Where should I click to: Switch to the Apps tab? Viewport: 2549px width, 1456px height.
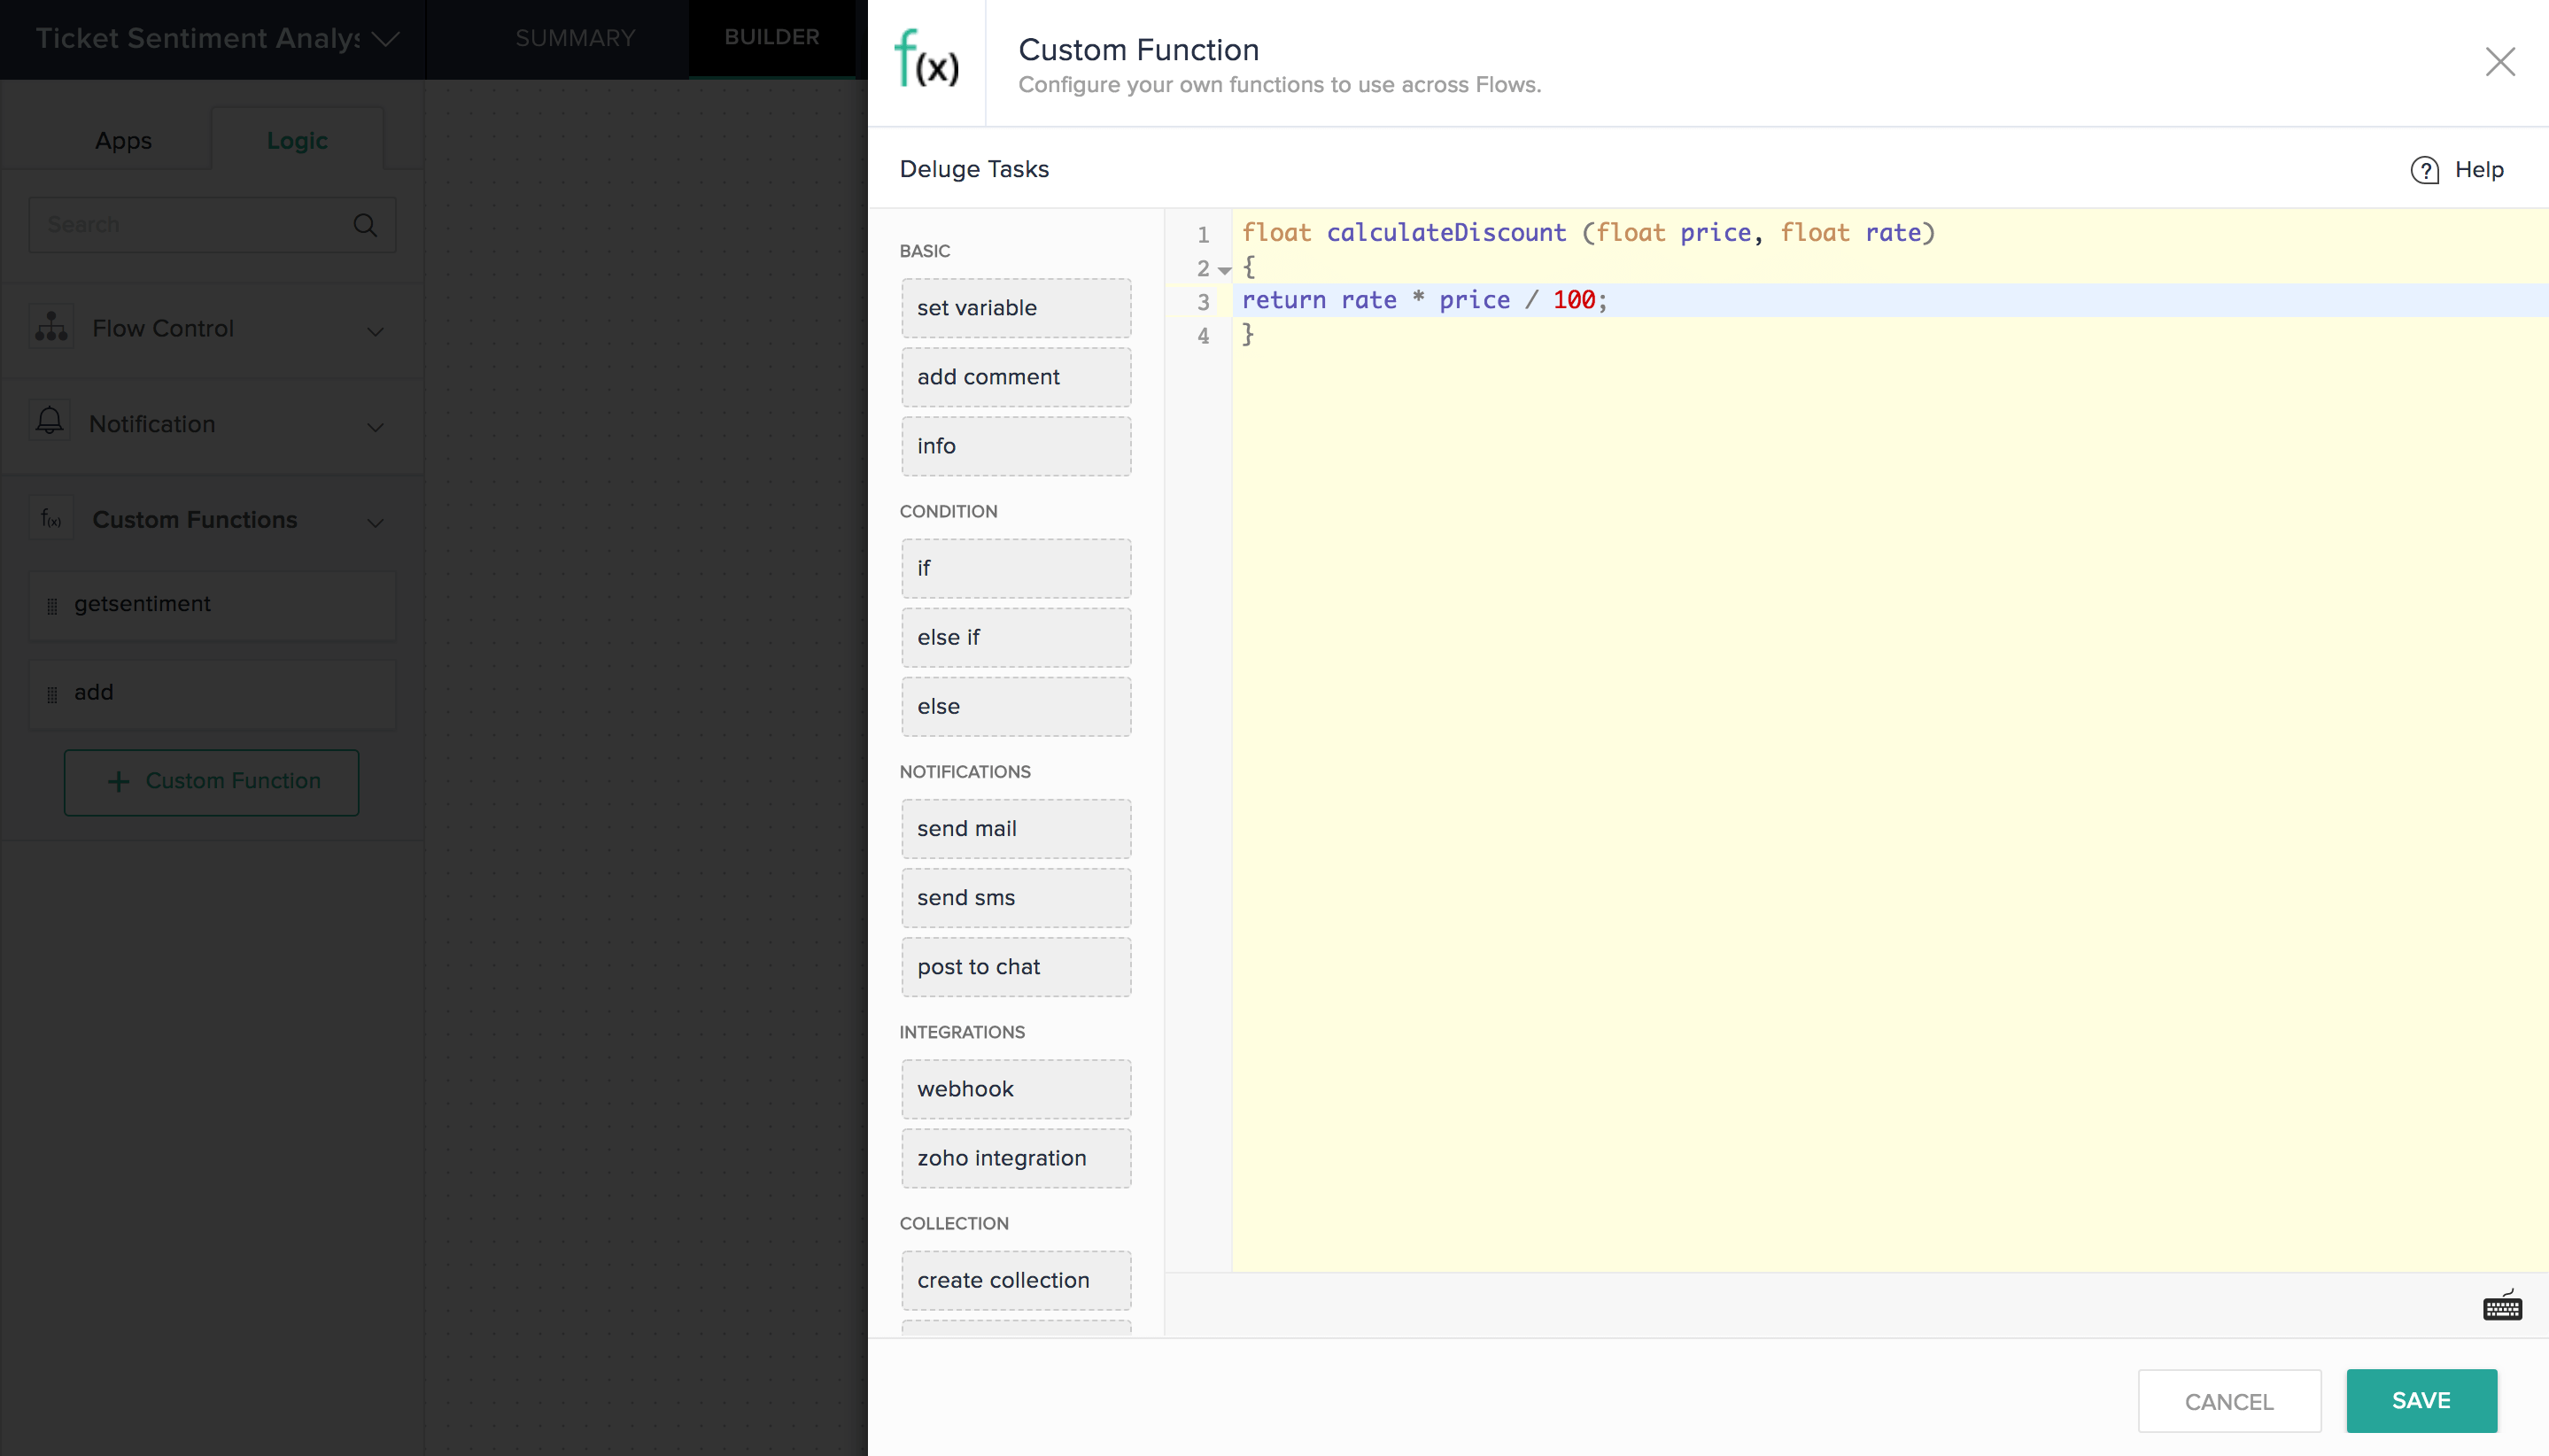click(123, 141)
